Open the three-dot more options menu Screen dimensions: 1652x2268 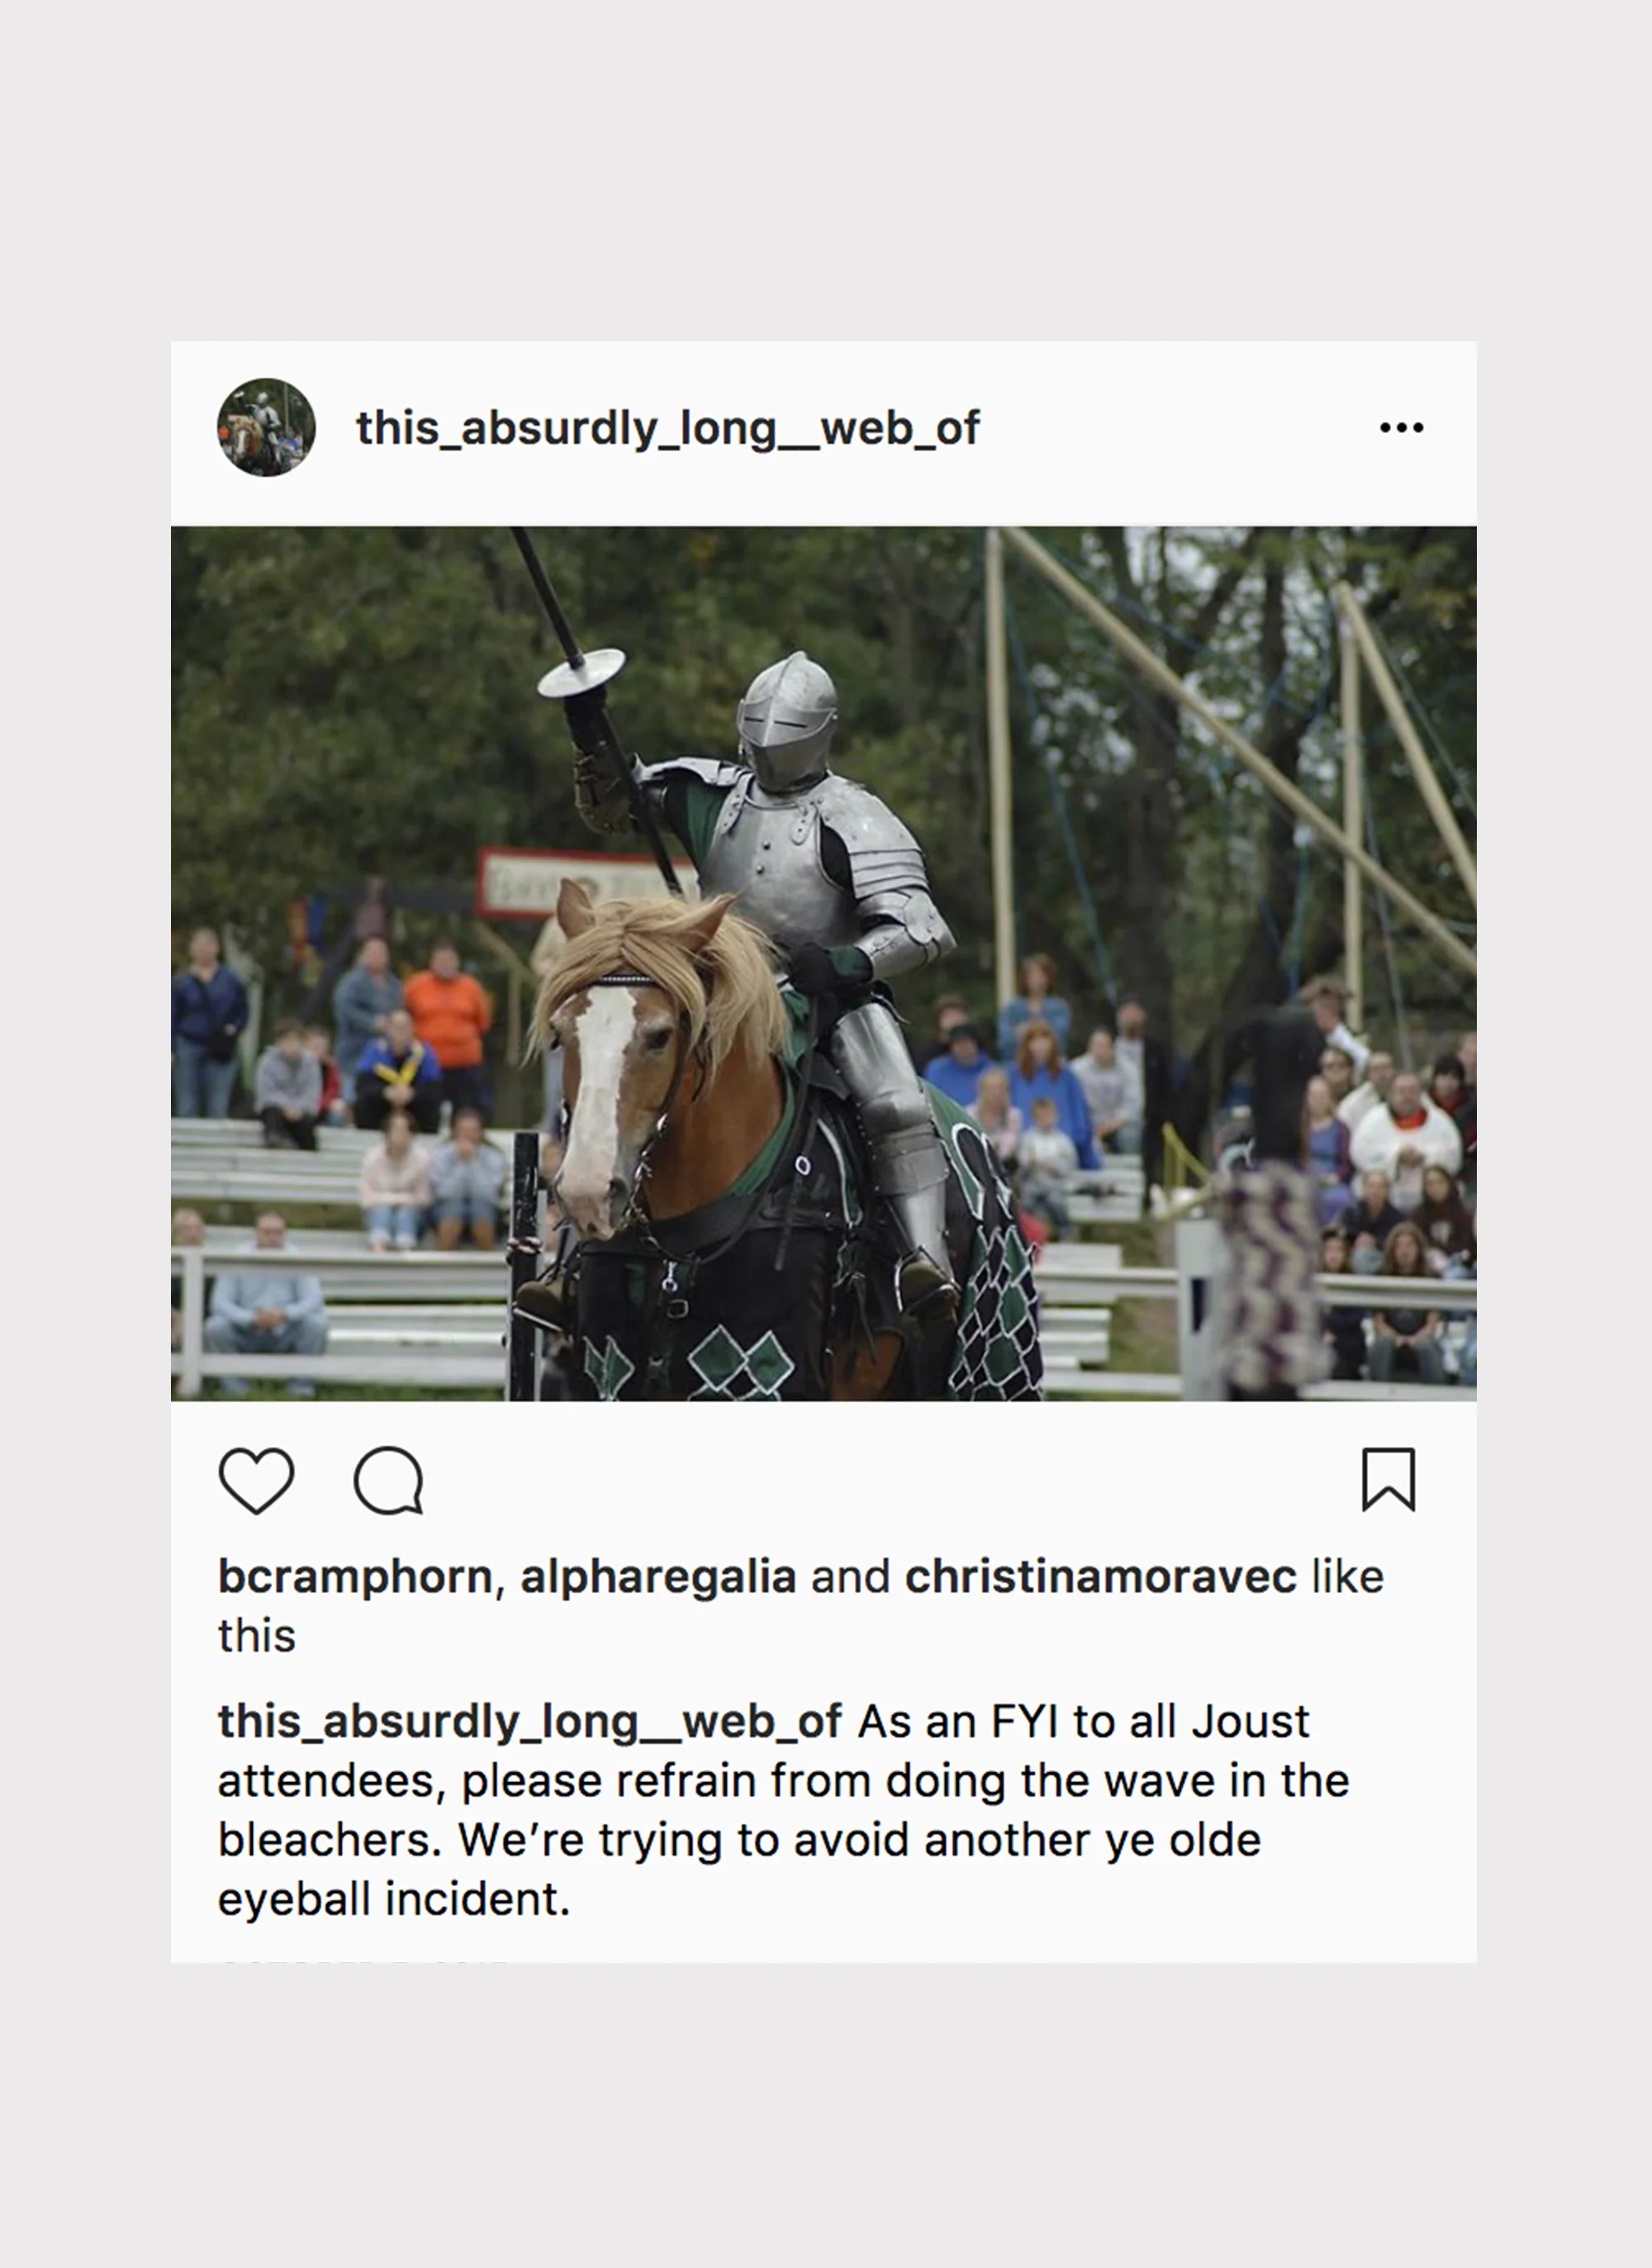tap(1401, 428)
